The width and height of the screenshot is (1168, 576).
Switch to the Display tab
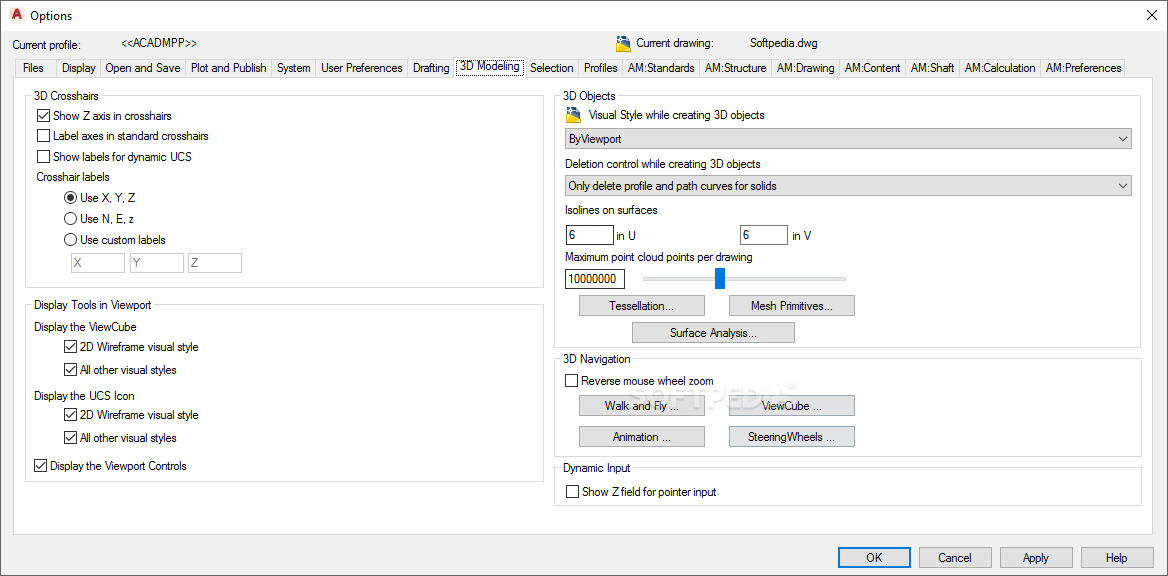click(78, 68)
